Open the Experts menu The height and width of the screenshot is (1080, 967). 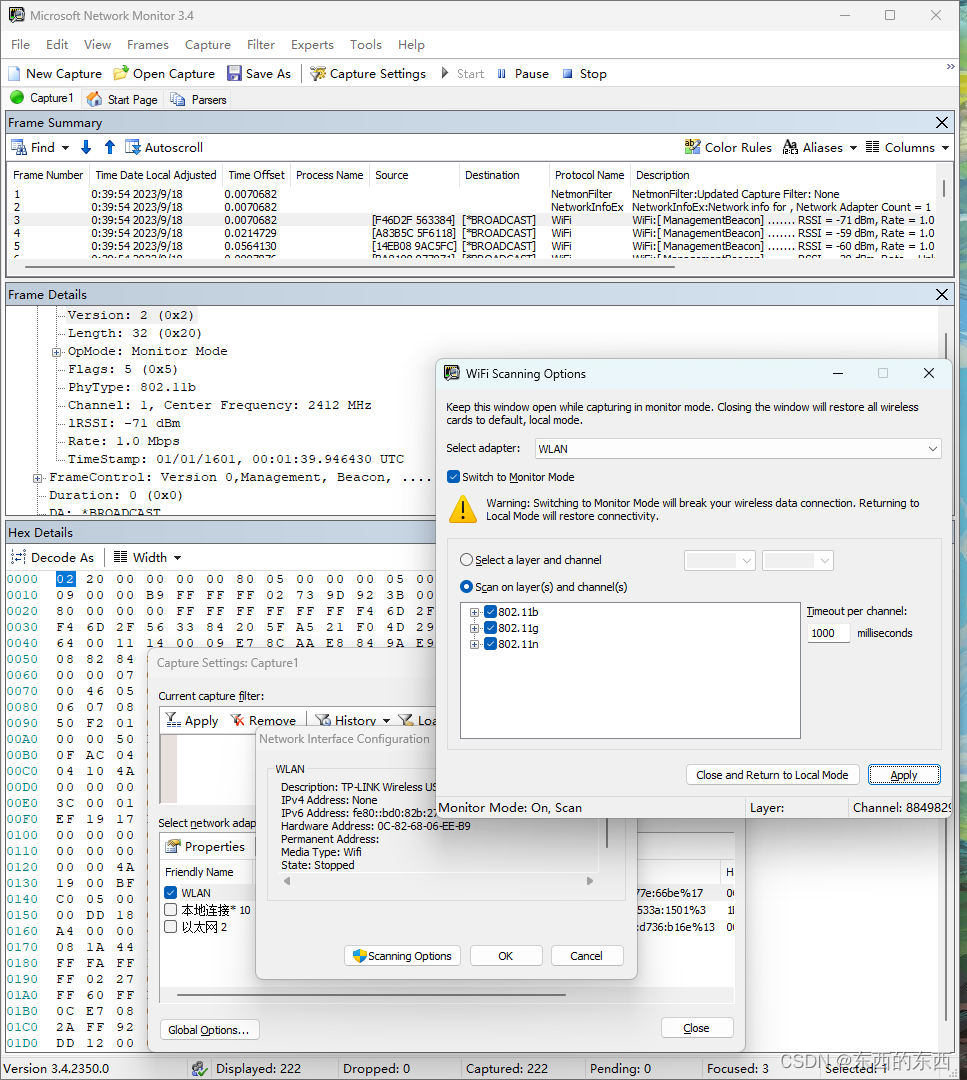(312, 45)
